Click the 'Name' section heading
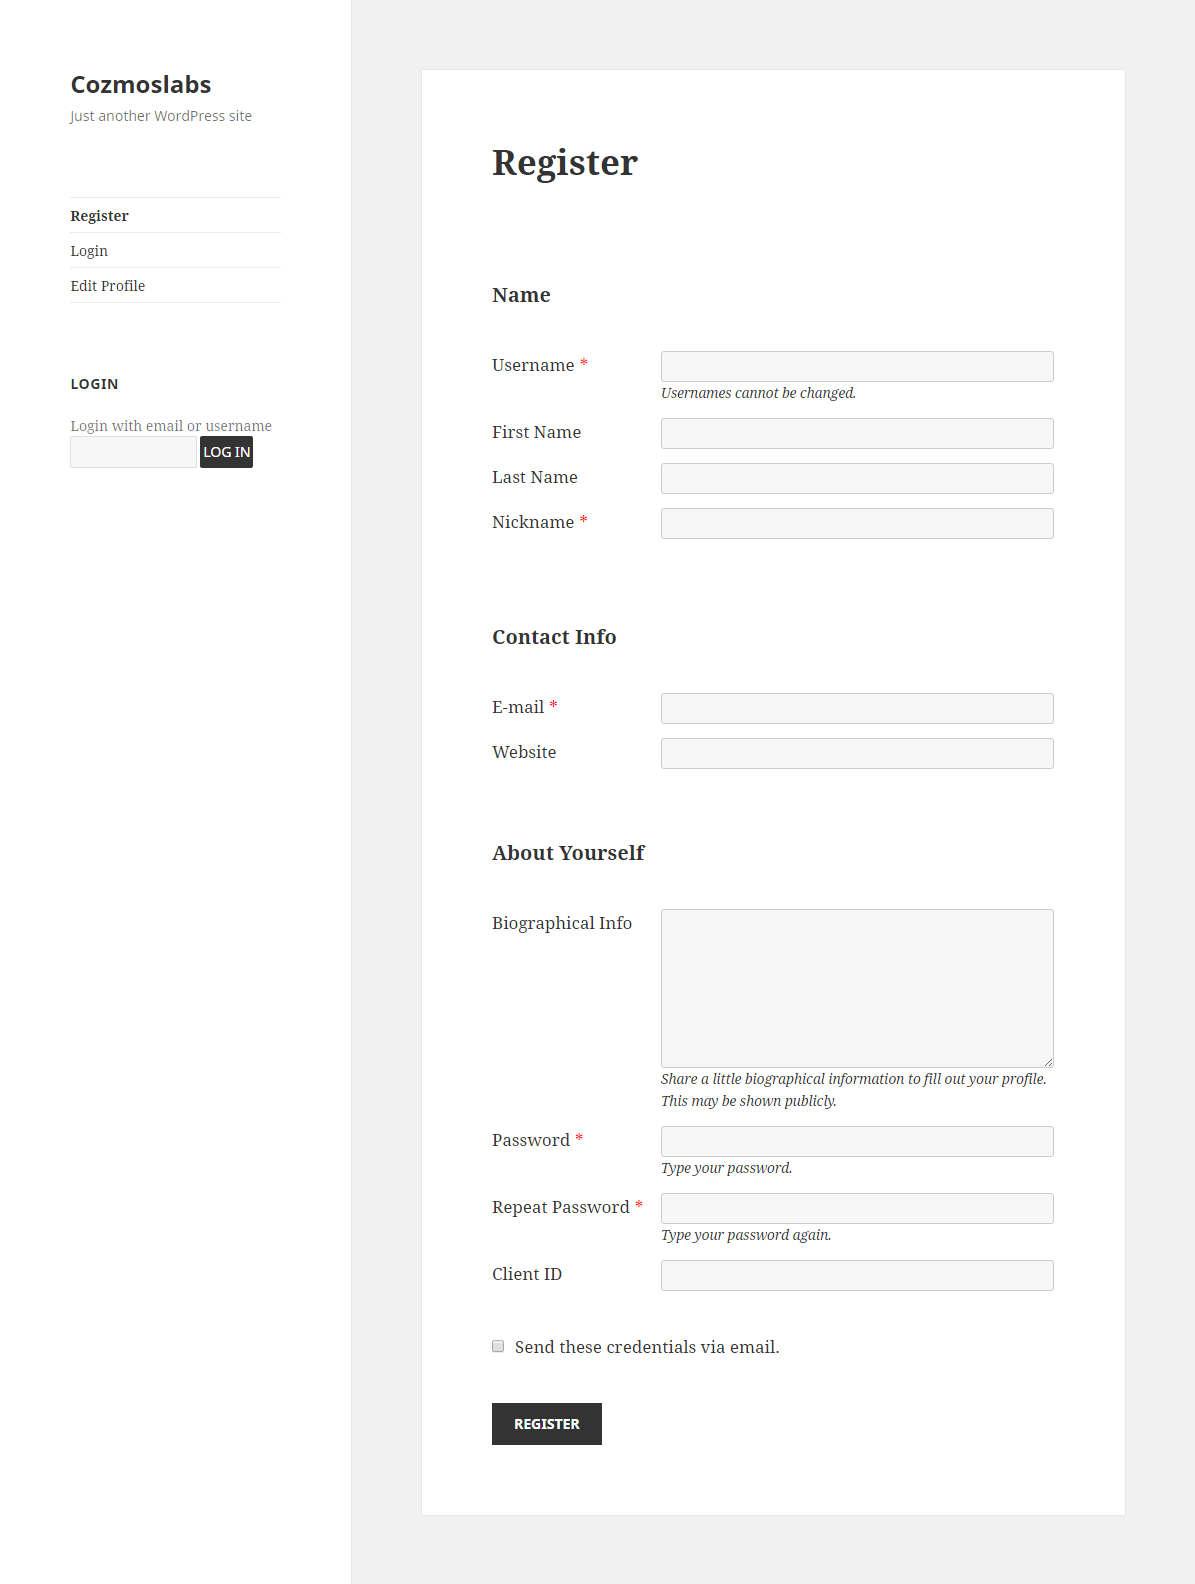 tap(521, 295)
